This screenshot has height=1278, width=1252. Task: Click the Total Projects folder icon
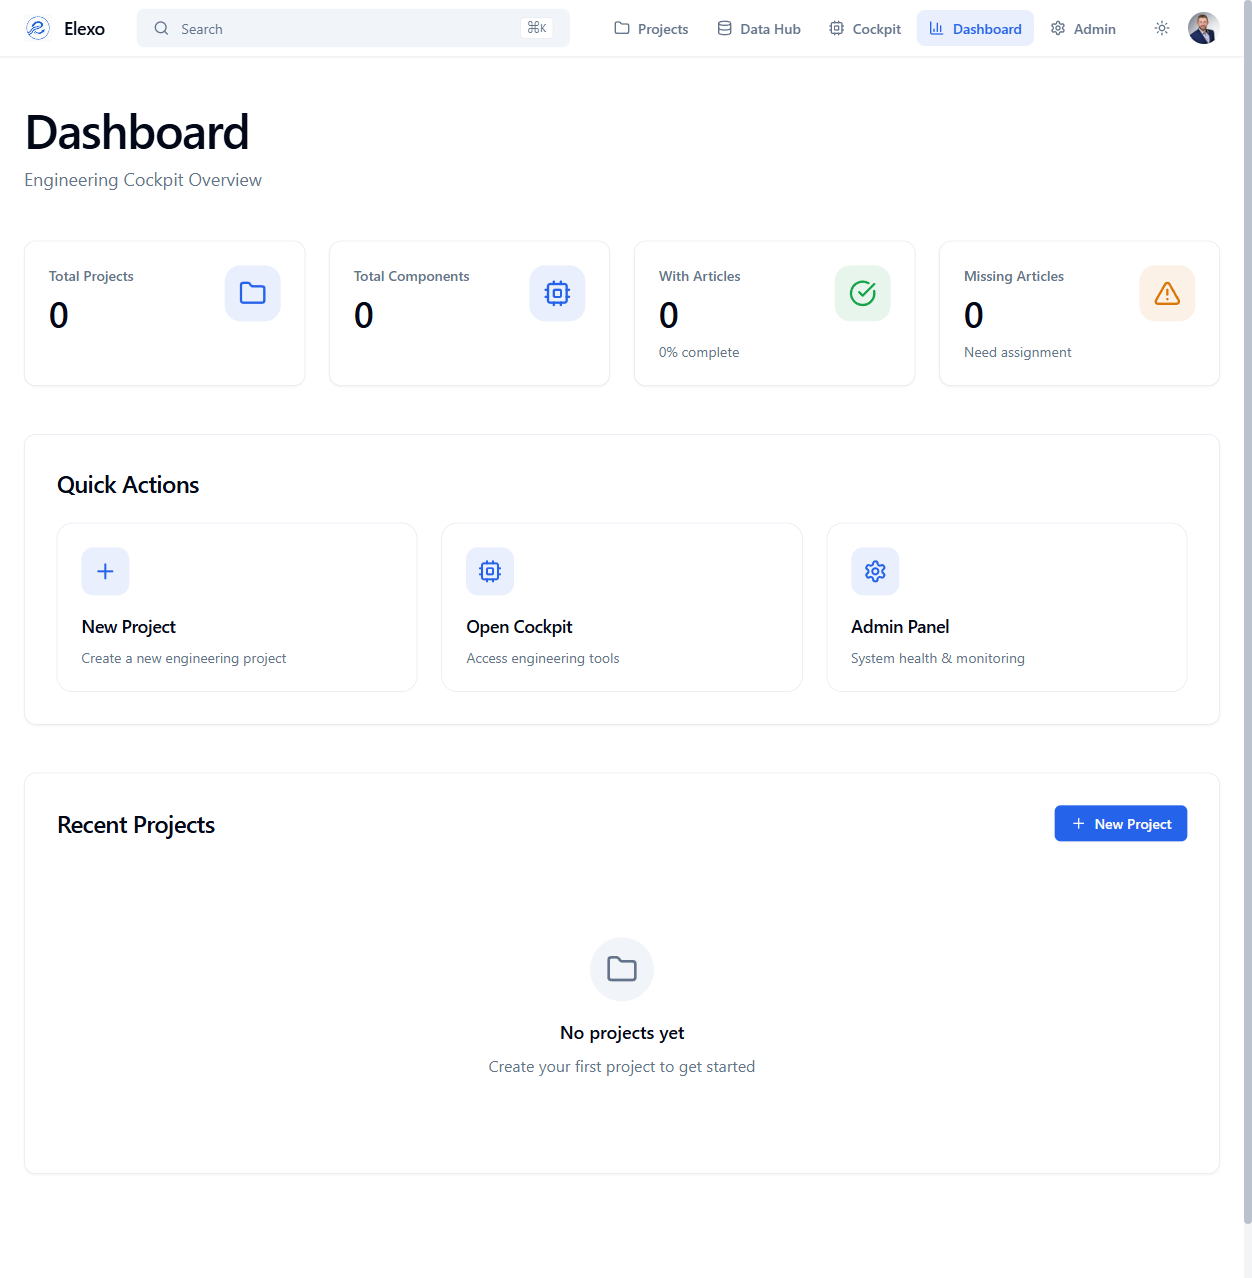[x=253, y=293]
